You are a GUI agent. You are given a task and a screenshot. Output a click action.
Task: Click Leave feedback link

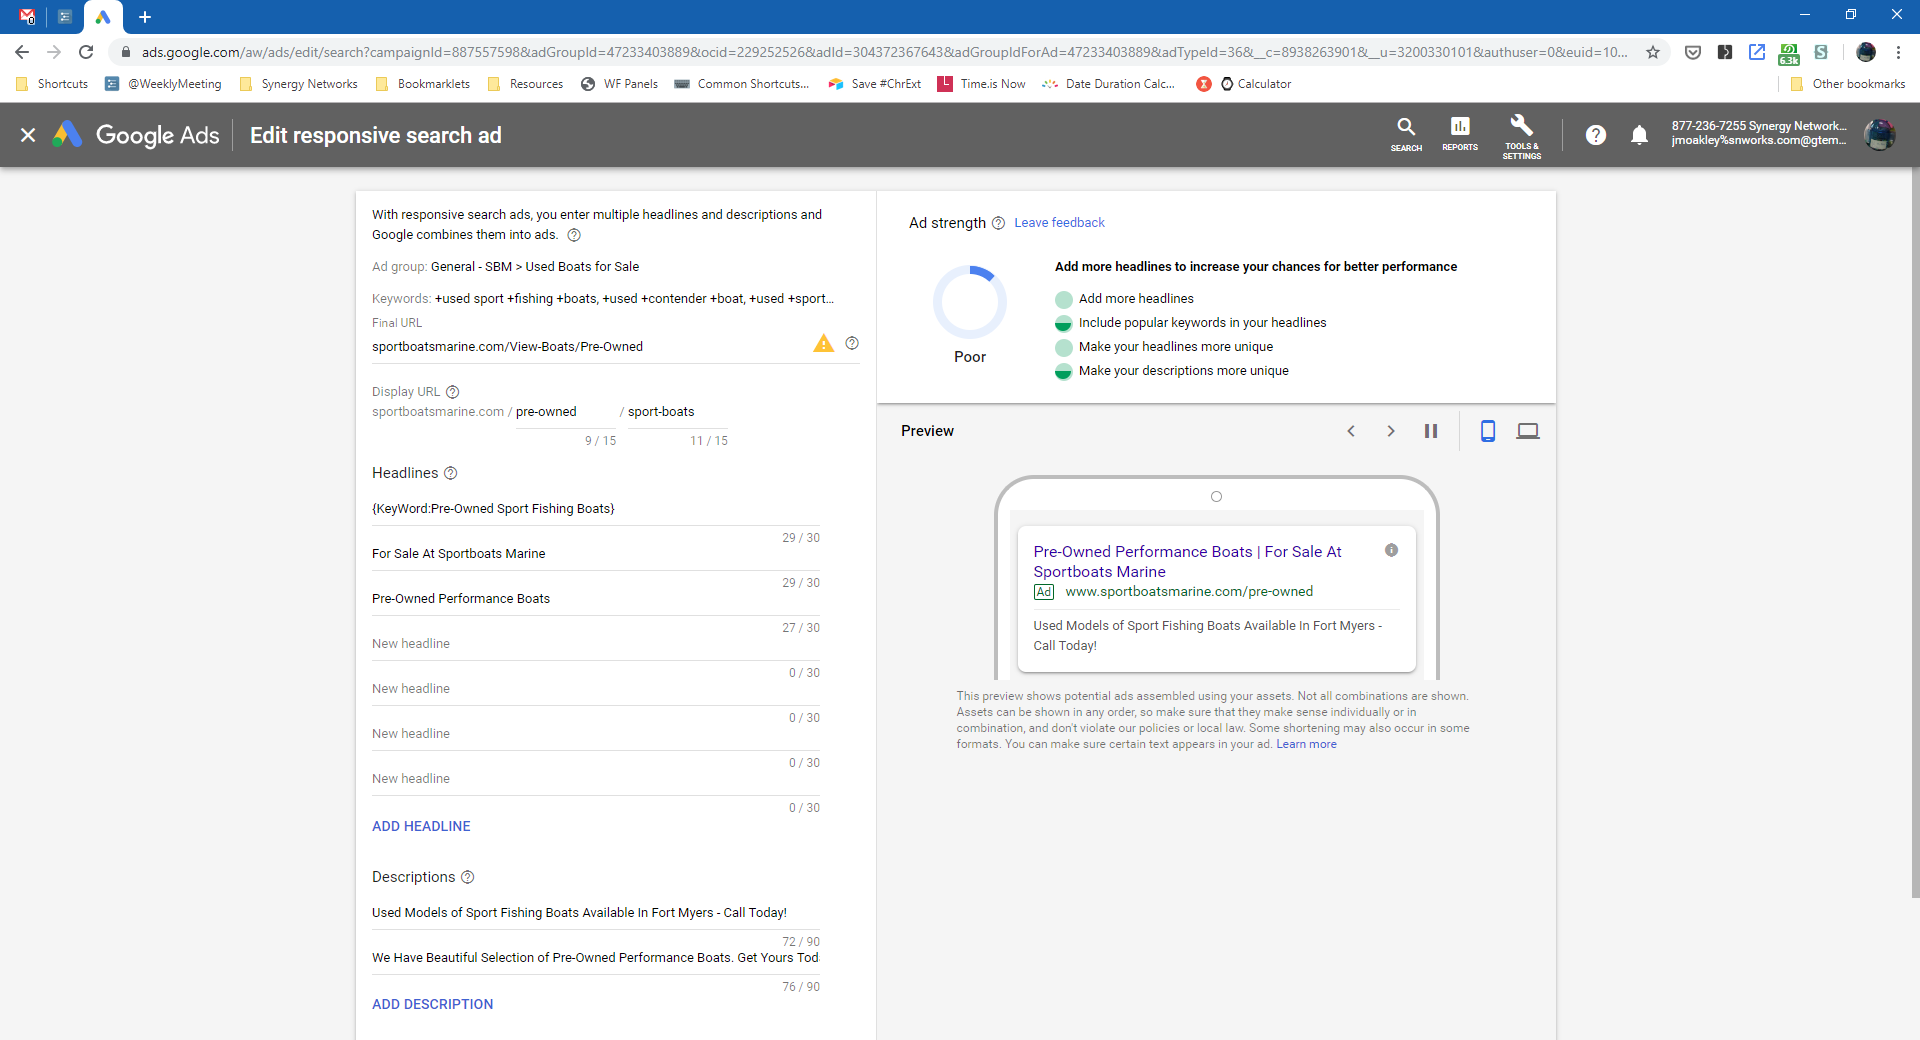1059,223
